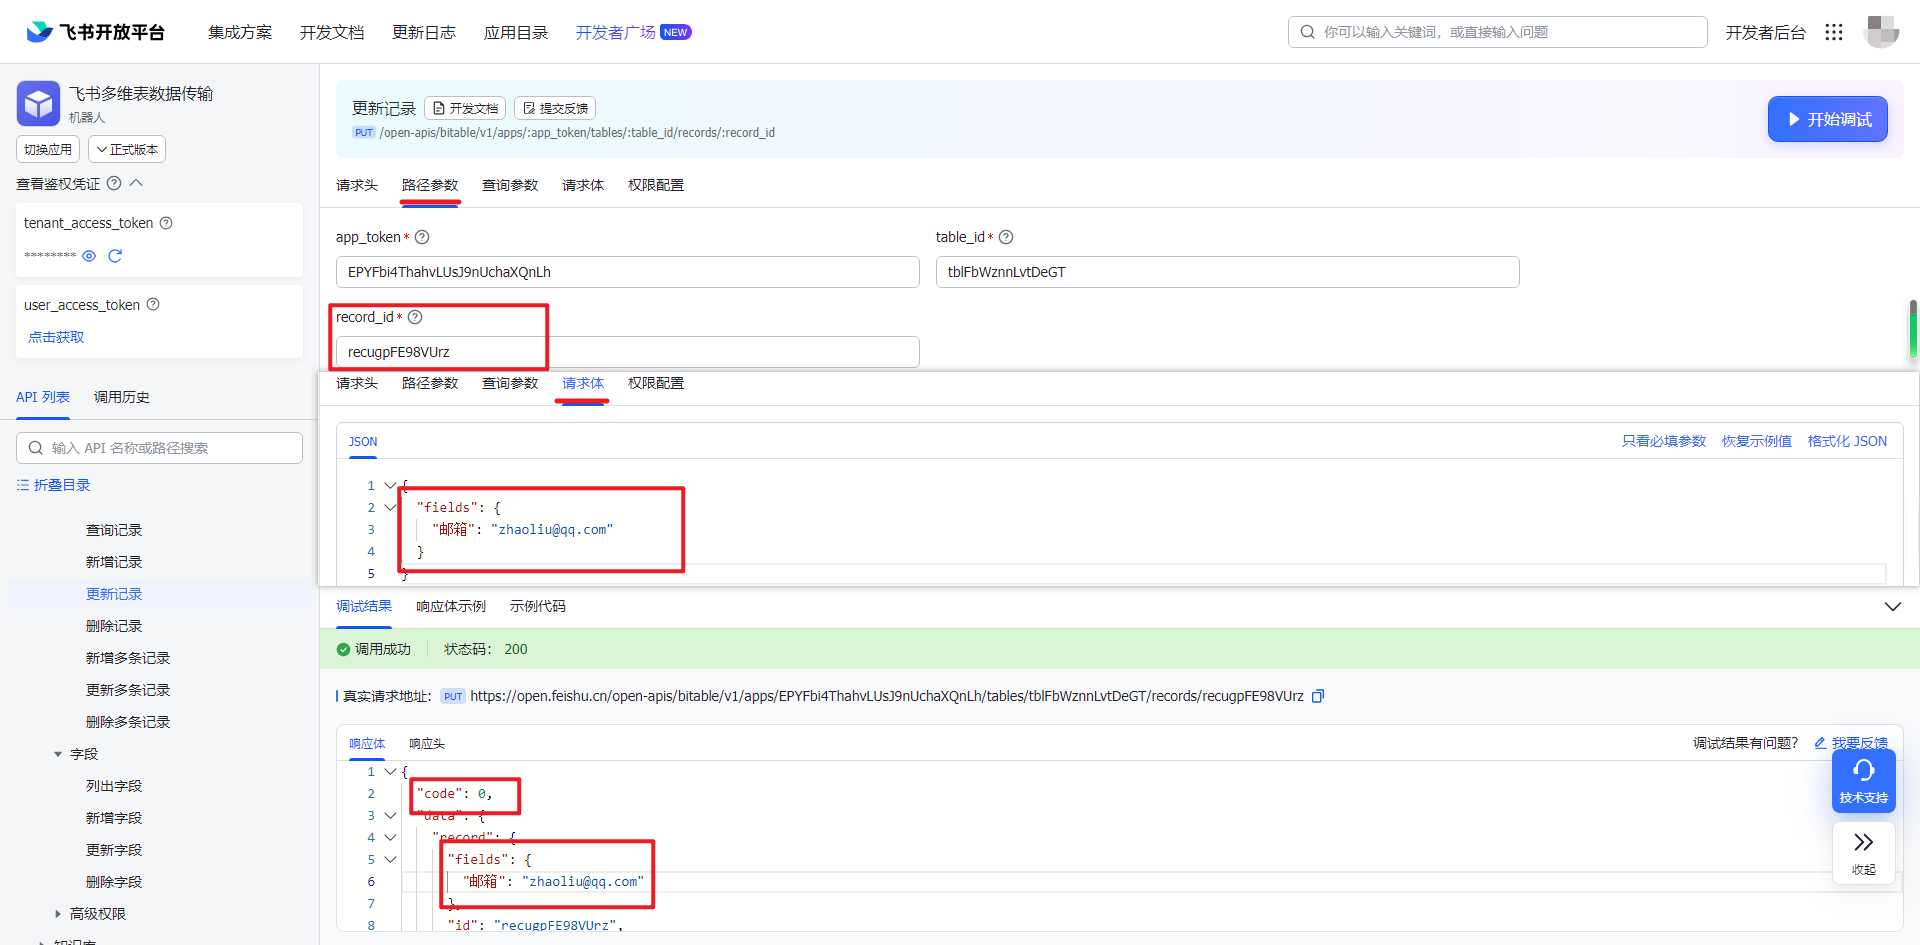The height and width of the screenshot is (945, 1920).
Task: Select 新增记录 in the API list
Action: (x=114, y=562)
